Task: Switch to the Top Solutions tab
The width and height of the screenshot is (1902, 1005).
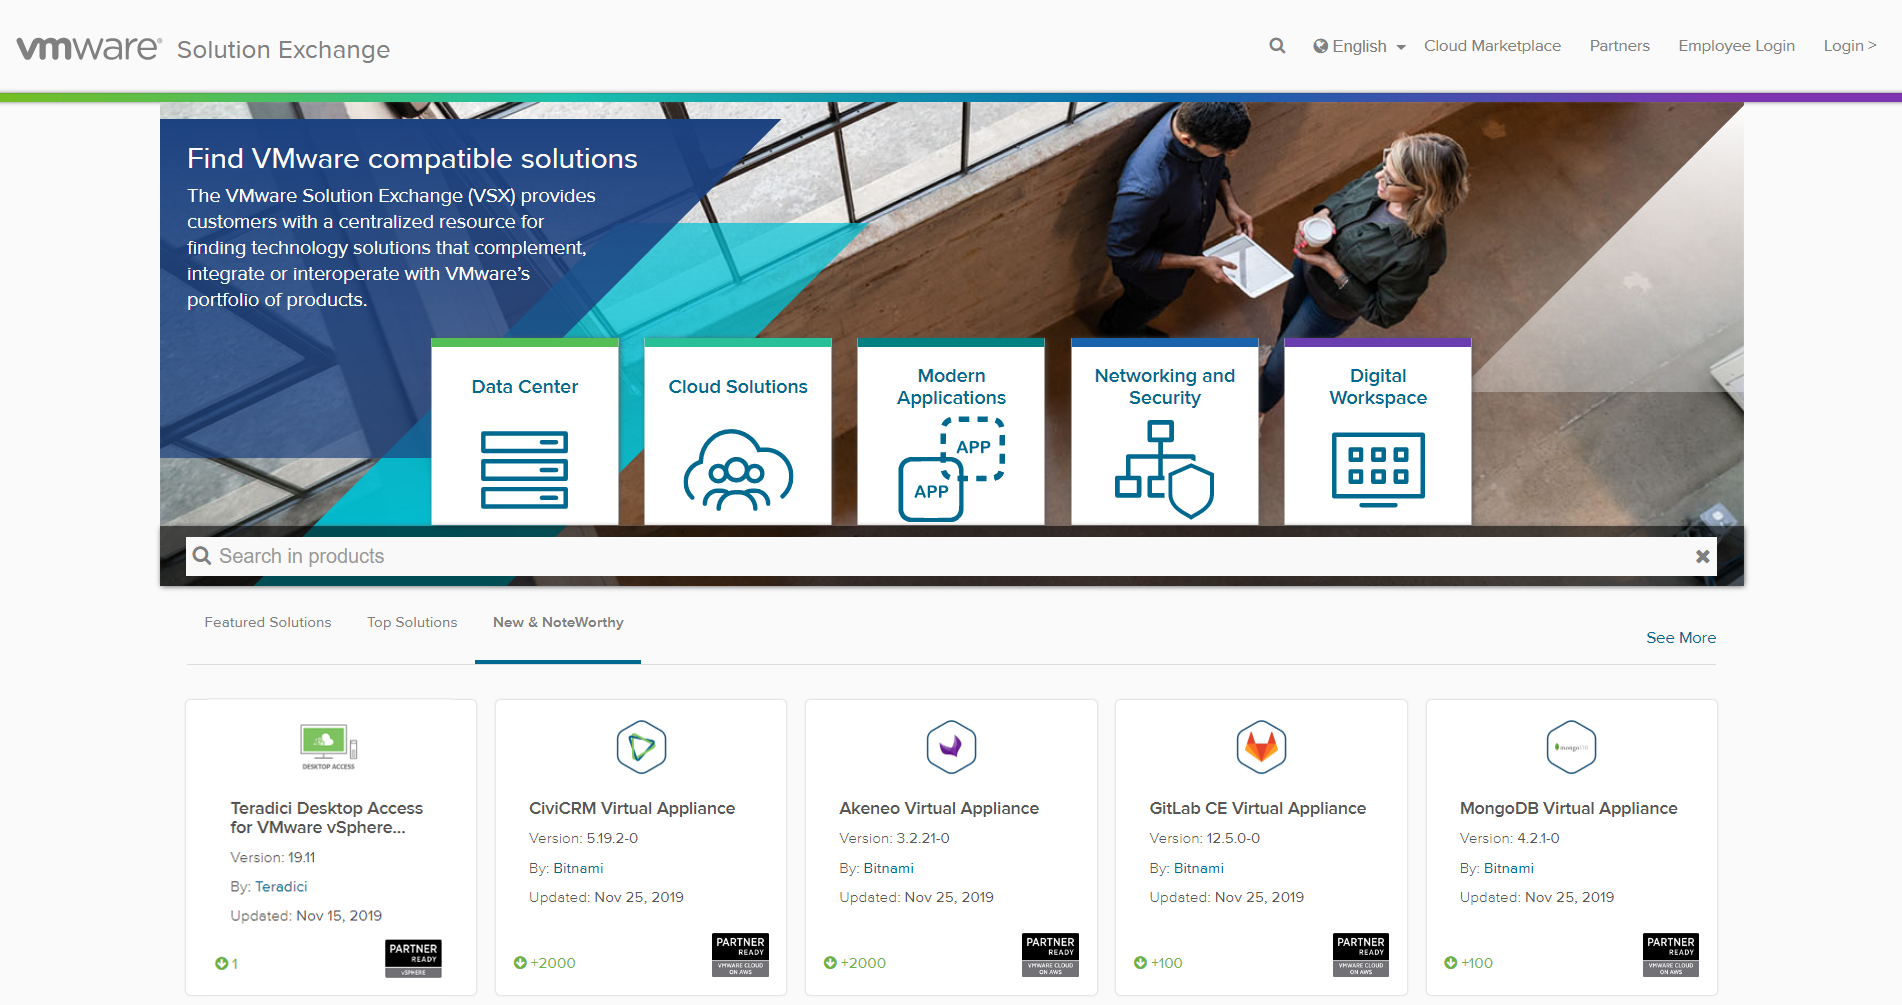Action: (x=411, y=622)
